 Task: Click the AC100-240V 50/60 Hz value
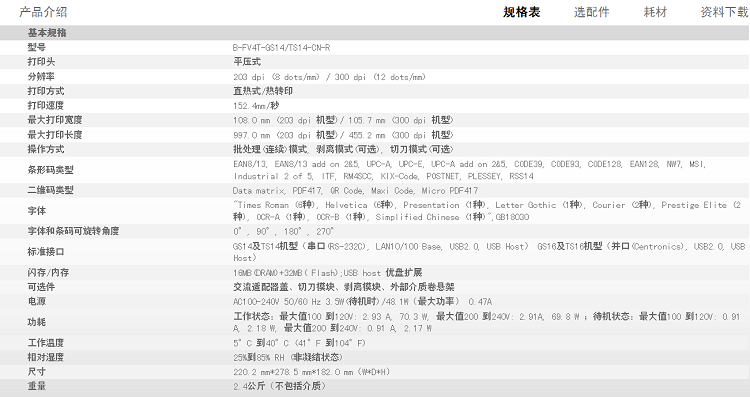pyautogui.click(x=362, y=301)
